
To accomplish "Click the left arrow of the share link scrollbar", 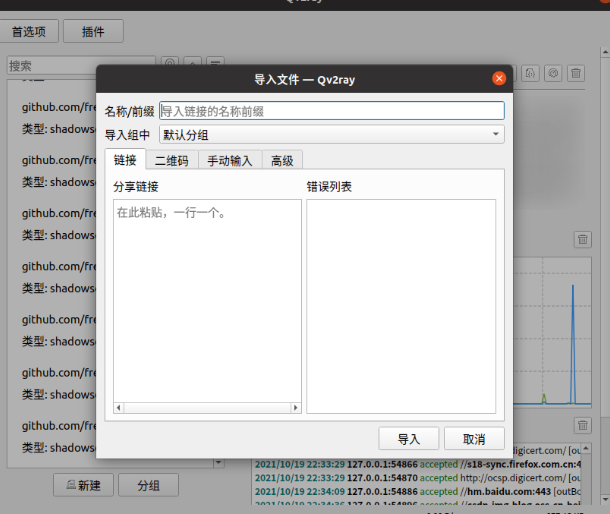I will pos(119,408).
